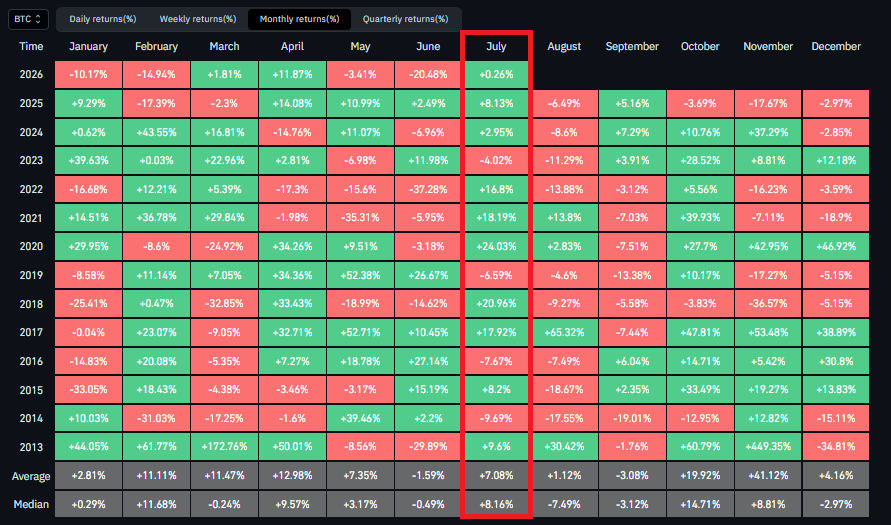Click the +2.81% January average cell

point(88,476)
